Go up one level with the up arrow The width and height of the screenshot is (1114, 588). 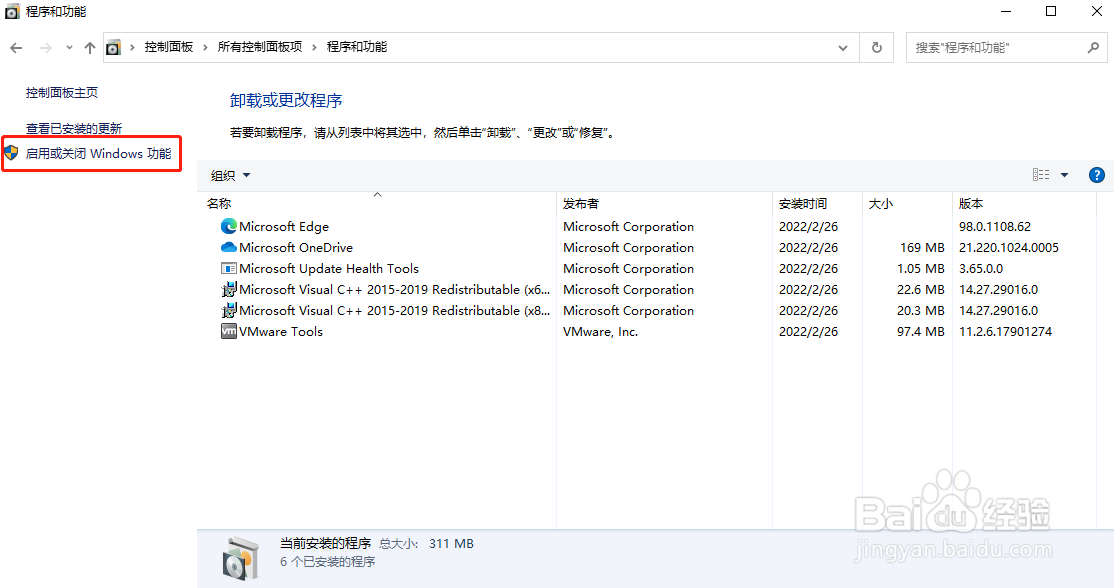pos(90,48)
